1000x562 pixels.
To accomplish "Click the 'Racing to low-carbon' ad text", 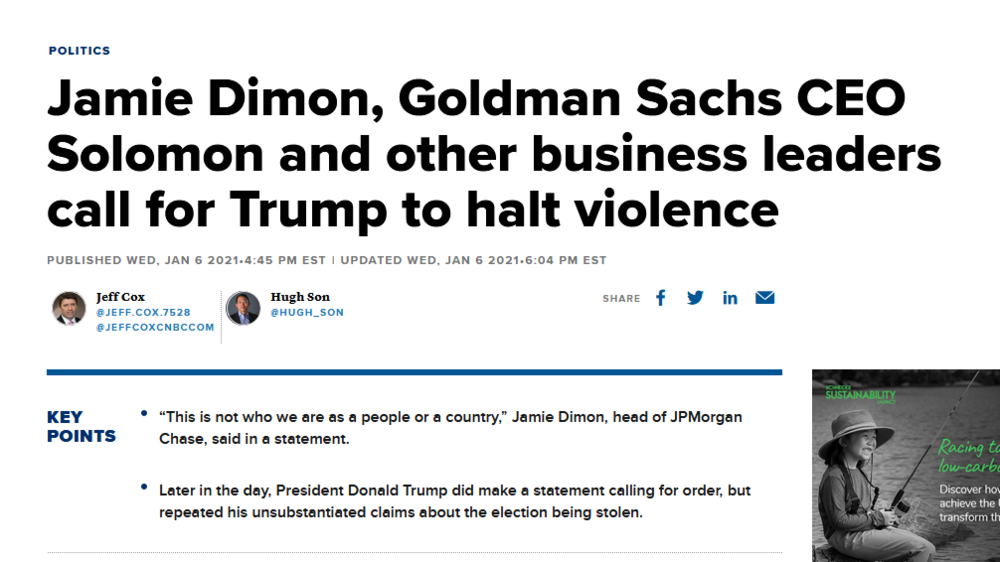I will [968, 456].
